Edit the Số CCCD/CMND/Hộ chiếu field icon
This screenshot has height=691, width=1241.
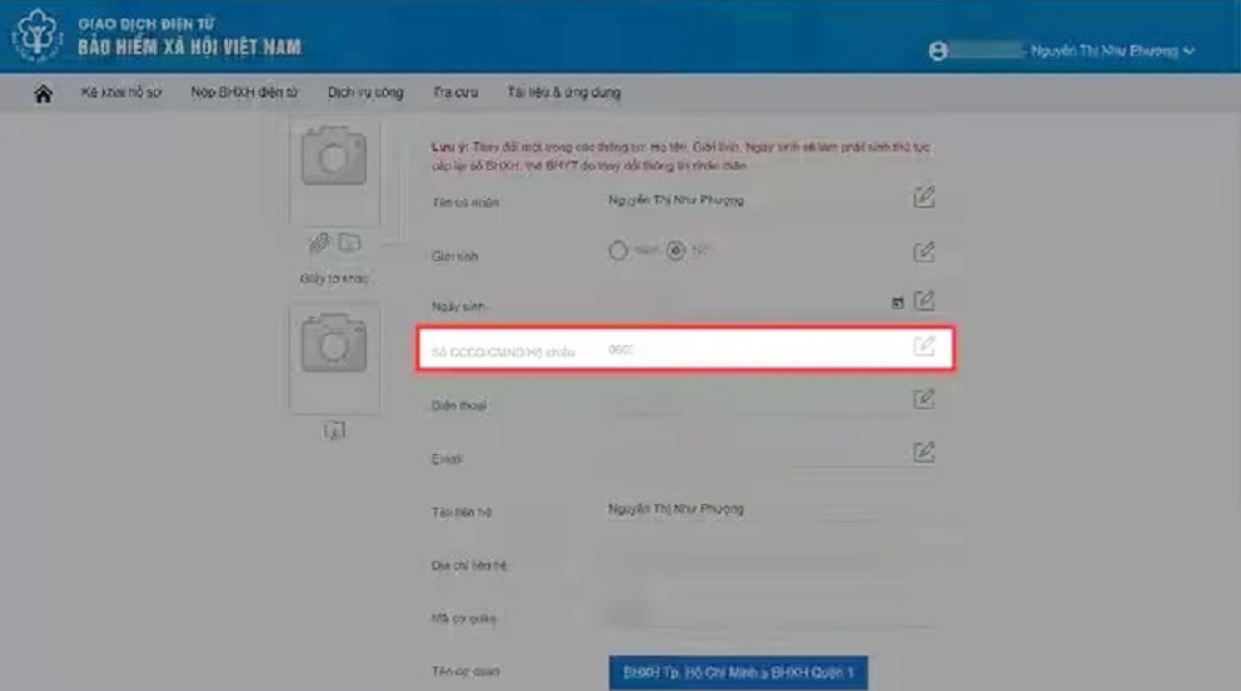coord(924,347)
